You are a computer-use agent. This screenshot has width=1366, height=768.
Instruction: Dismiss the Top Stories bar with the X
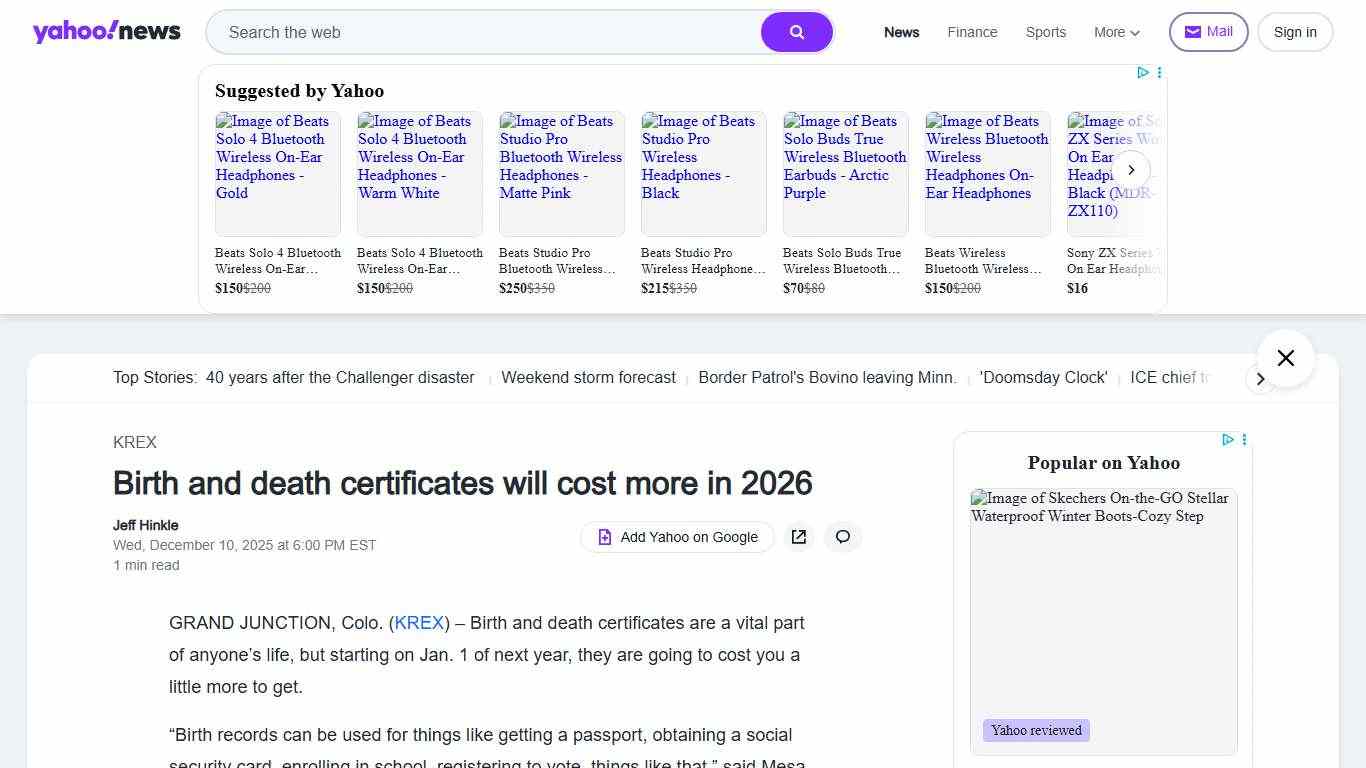click(1285, 358)
